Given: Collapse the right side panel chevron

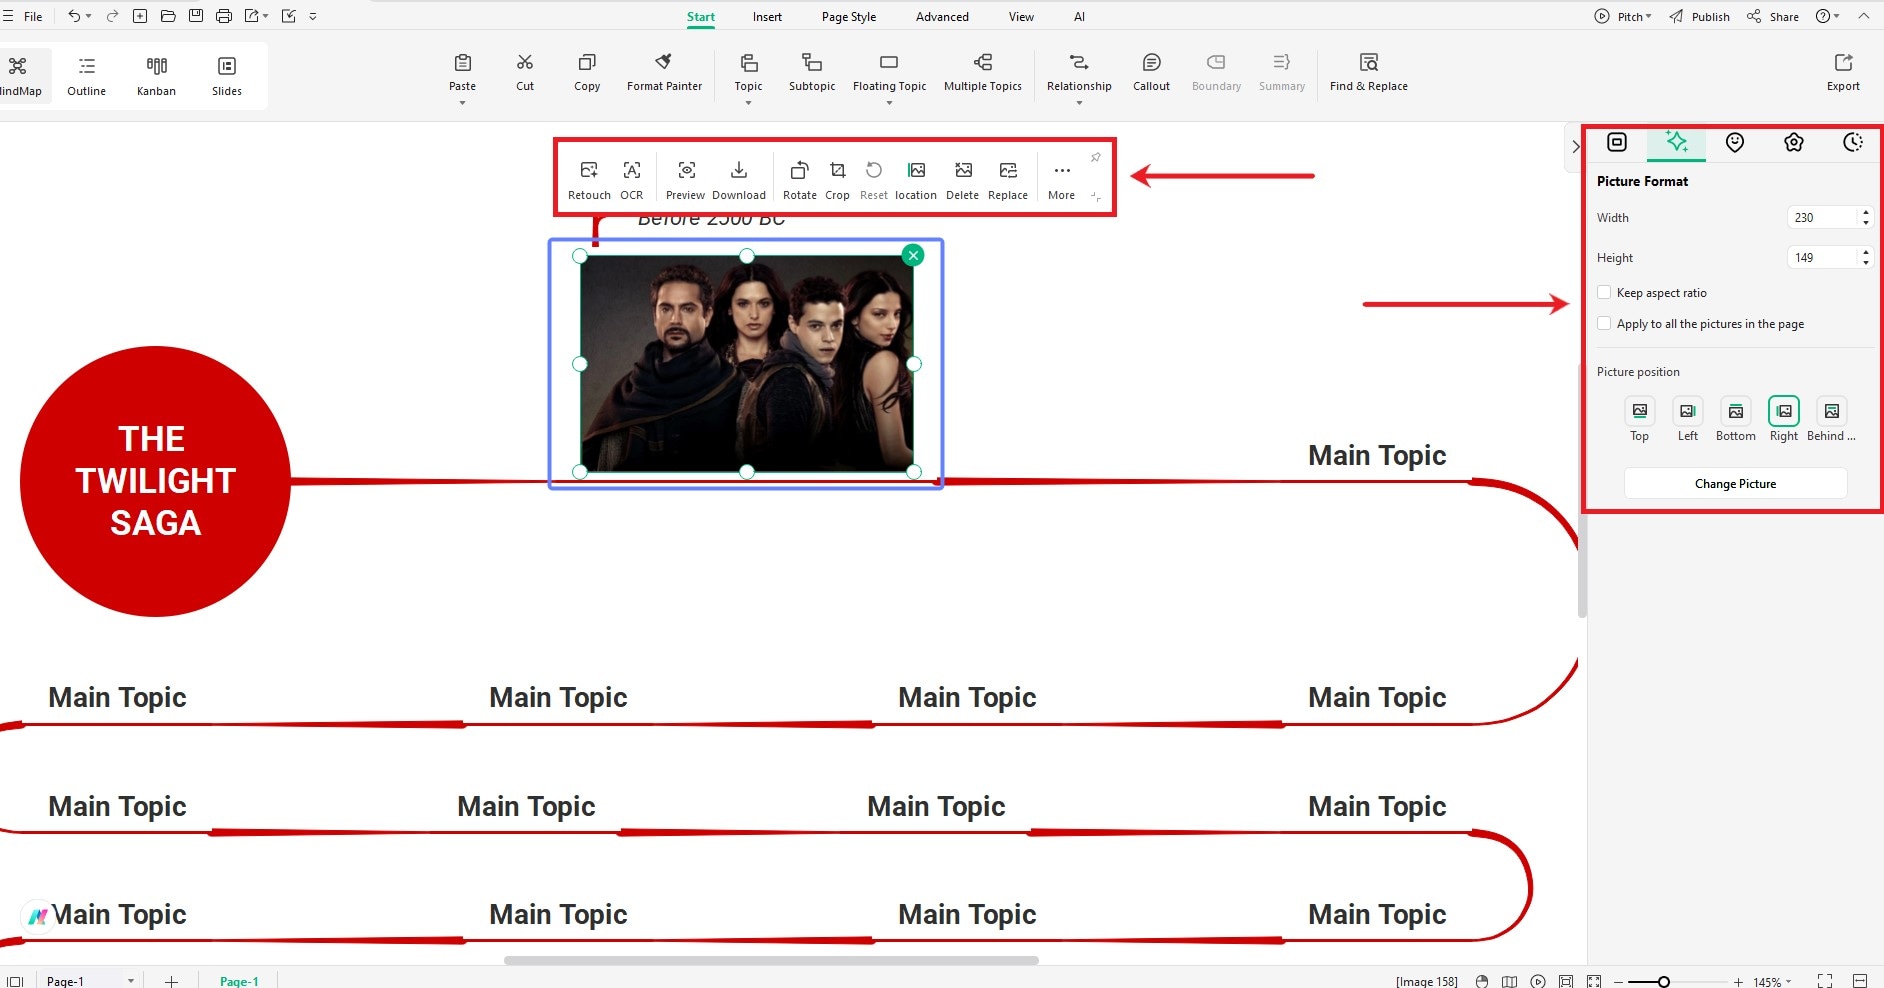Looking at the screenshot, I should pyautogui.click(x=1575, y=147).
